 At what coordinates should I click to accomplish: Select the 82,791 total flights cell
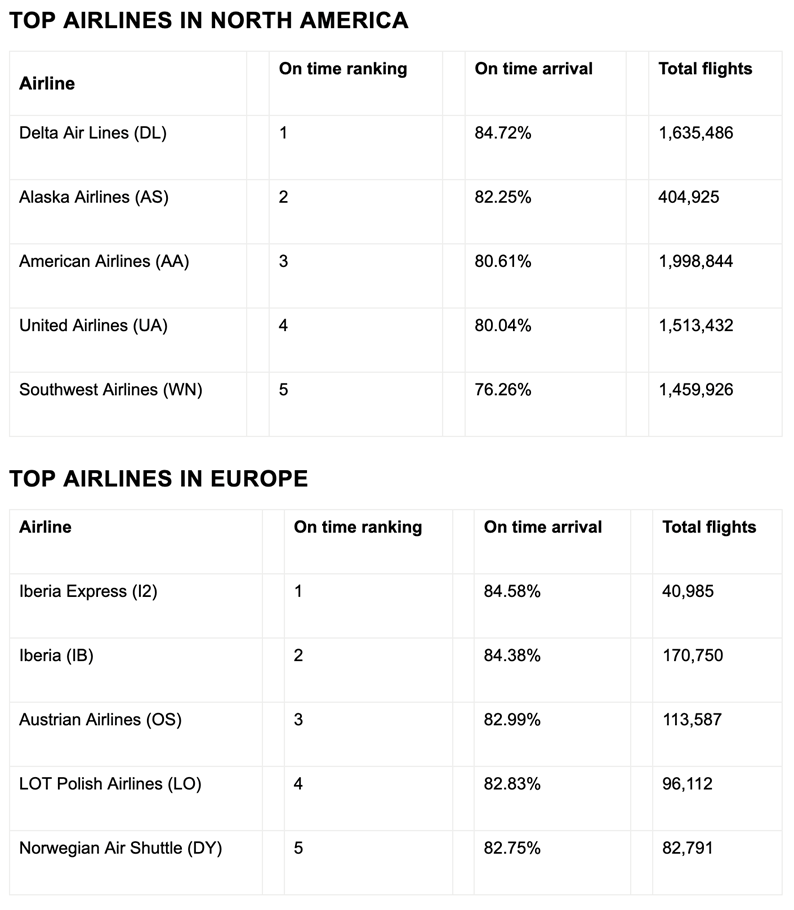(688, 848)
